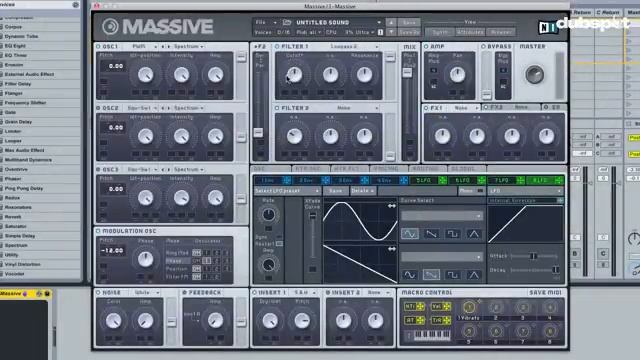Toggle OSC1 on/off power button
640x360 pixels.
[98, 47]
